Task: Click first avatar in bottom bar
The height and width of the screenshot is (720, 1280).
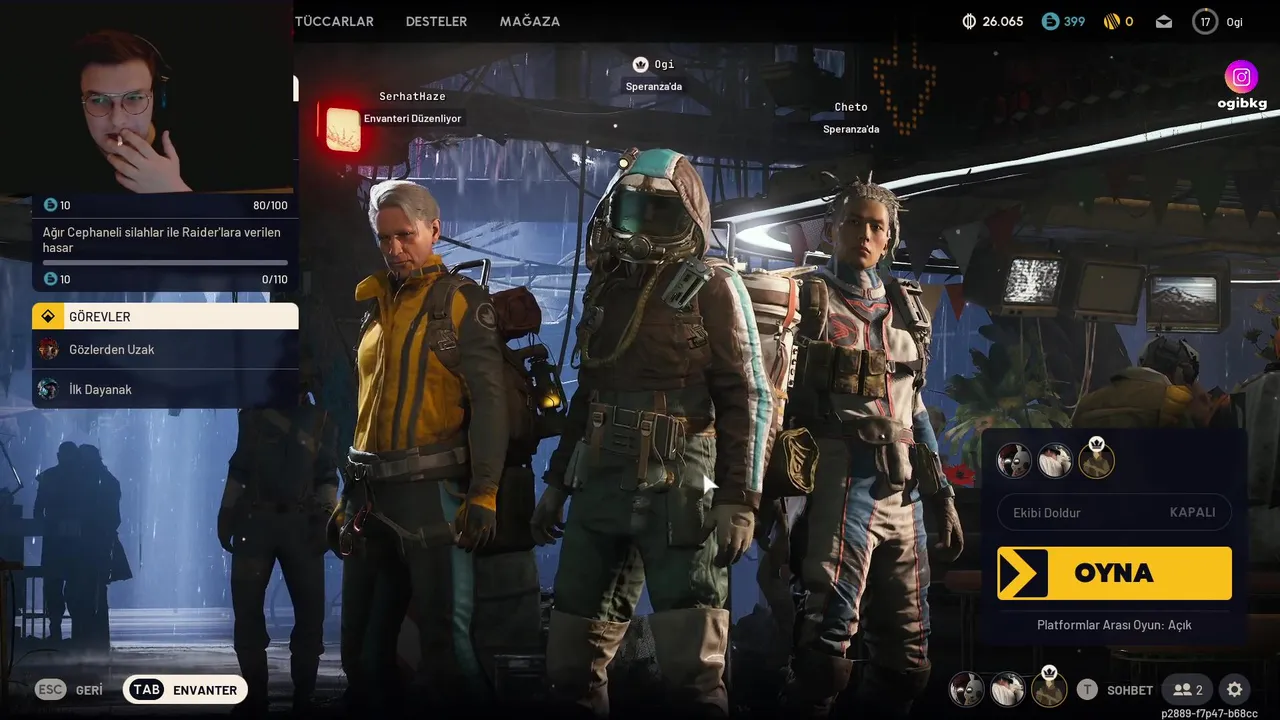Action: [966, 689]
